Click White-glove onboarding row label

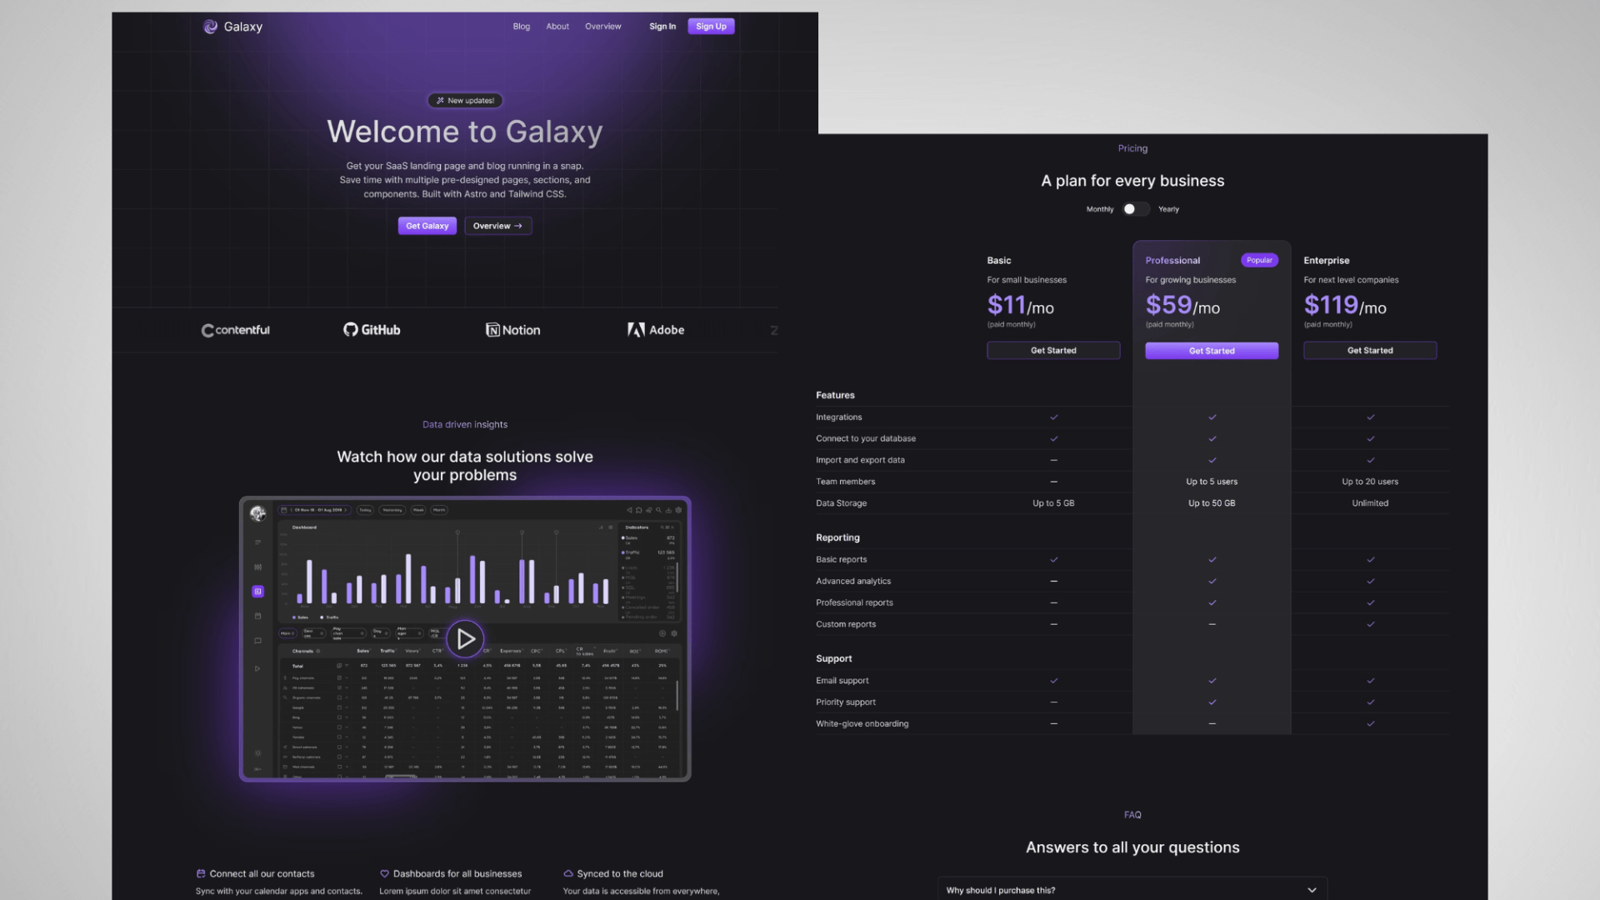[x=862, y=724]
